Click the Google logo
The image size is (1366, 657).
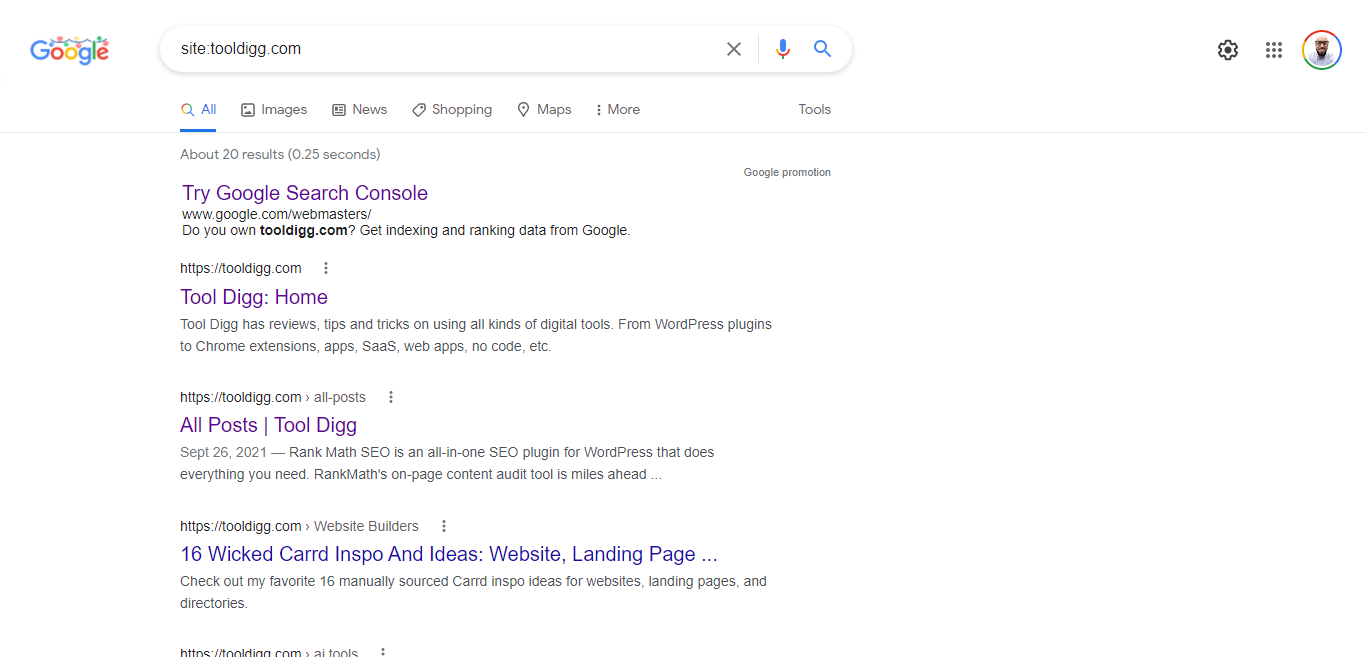[69, 49]
